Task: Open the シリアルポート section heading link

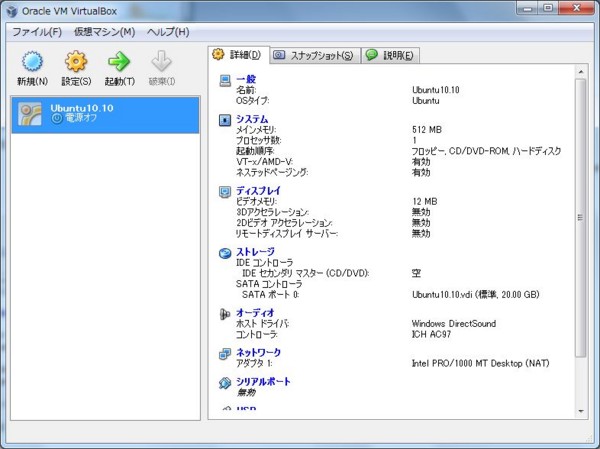Action: [263, 382]
